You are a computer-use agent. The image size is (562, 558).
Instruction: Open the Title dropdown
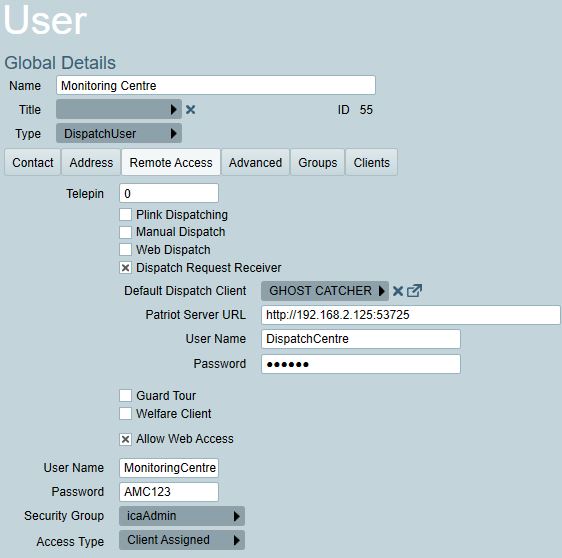pos(119,109)
